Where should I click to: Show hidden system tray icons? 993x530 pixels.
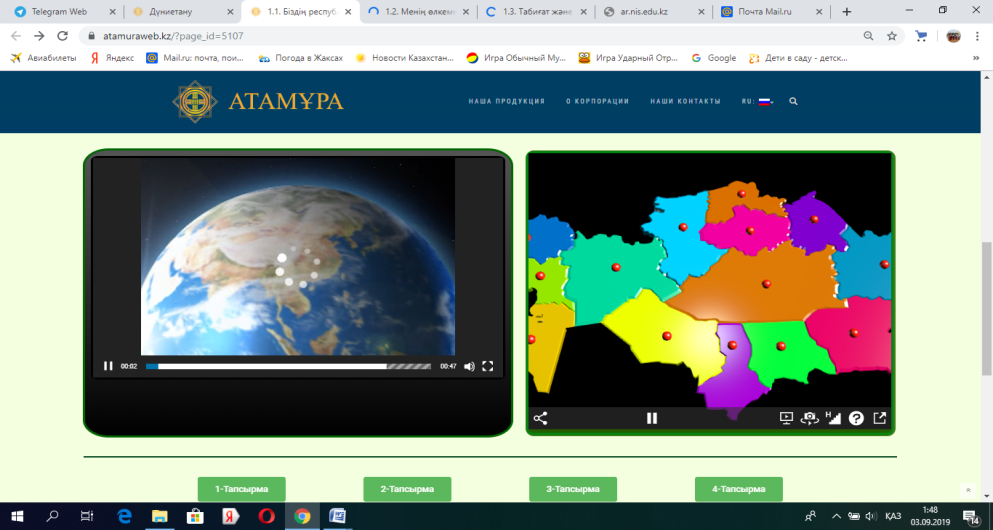[835, 516]
